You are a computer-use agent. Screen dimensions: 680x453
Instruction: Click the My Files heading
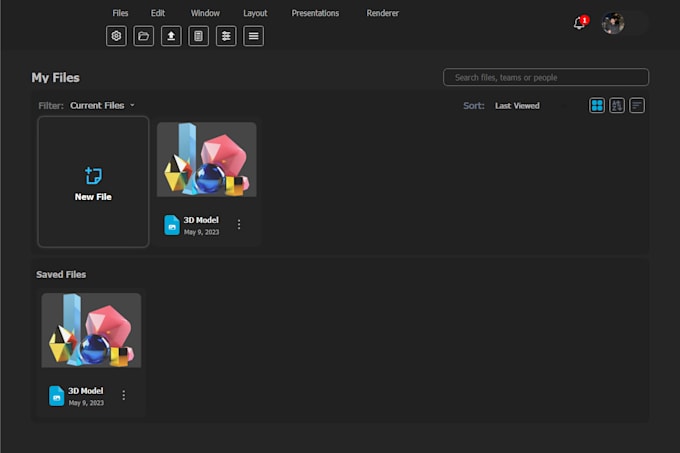pos(56,78)
